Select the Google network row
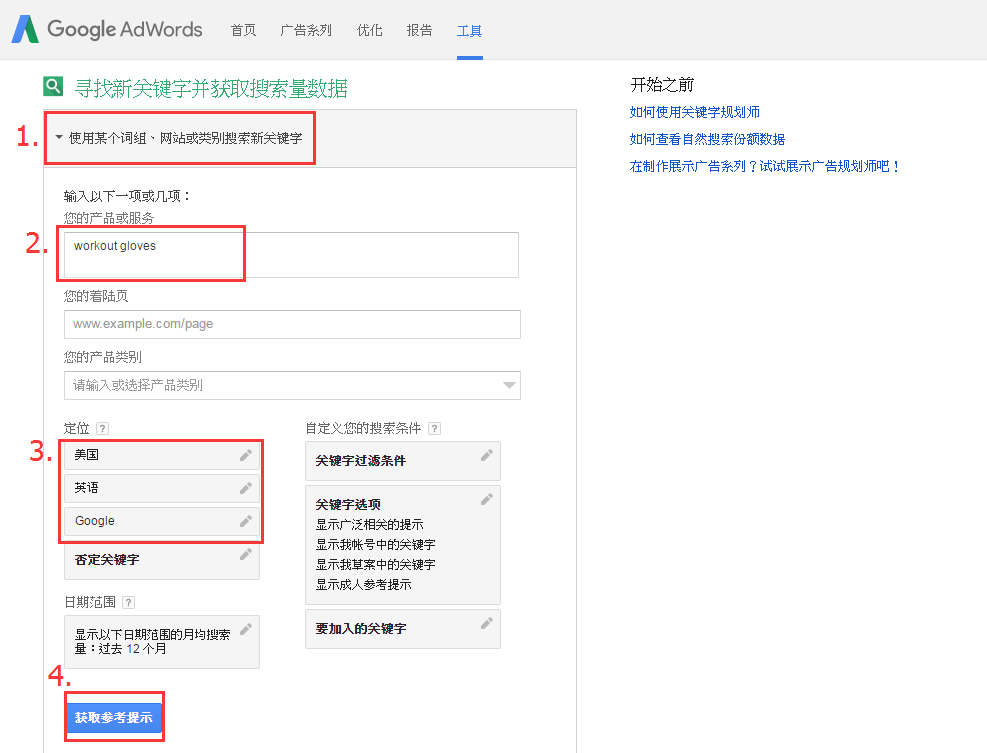This screenshot has height=753, width=987. pos(162,521)
